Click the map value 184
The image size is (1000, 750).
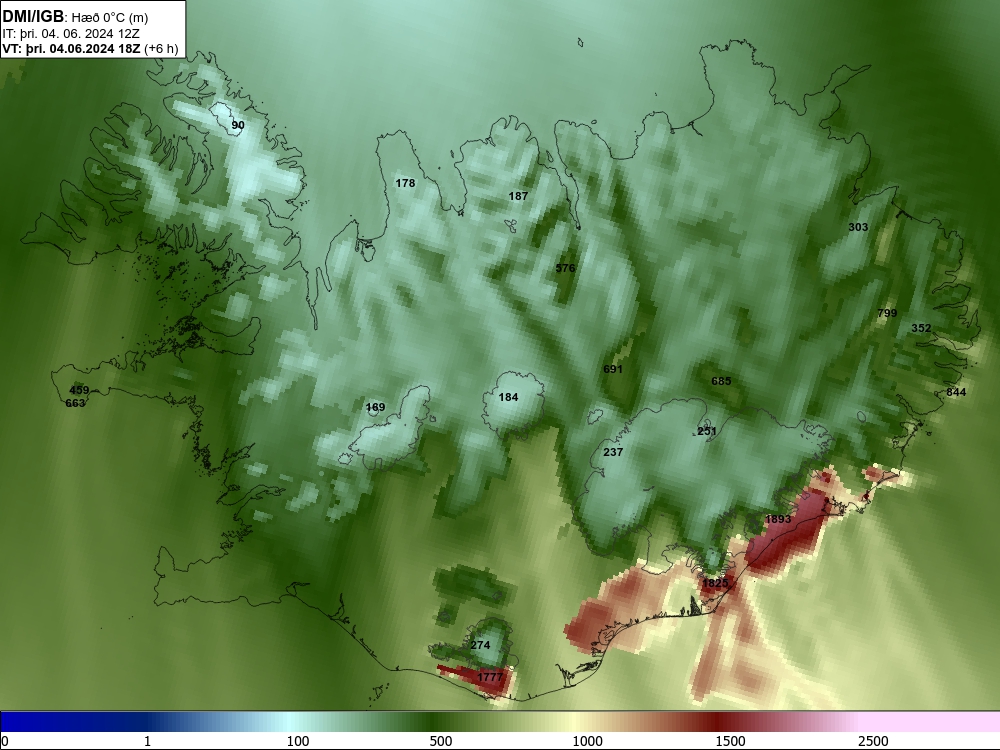[x=508, y=397]
